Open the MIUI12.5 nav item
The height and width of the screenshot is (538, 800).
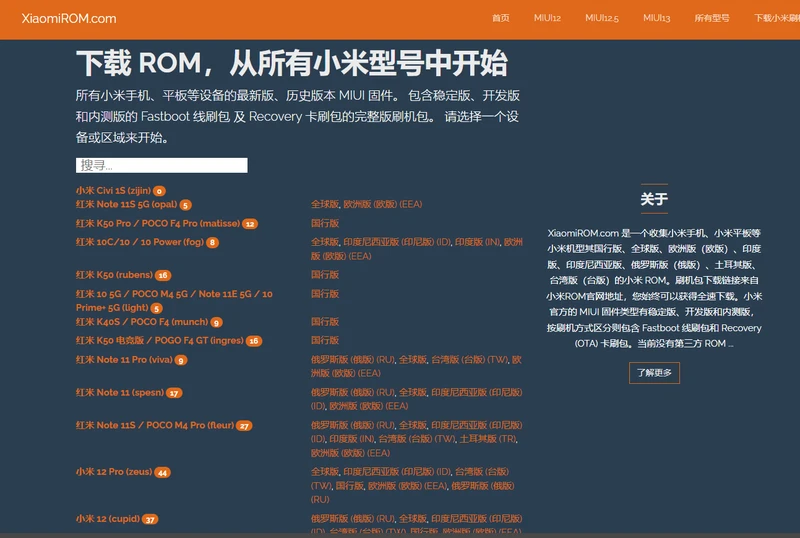pos(602,18)
